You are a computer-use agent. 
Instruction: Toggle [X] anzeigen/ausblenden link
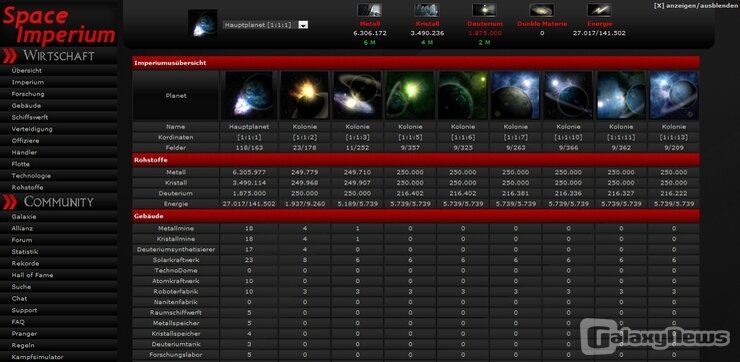(696, 6)
